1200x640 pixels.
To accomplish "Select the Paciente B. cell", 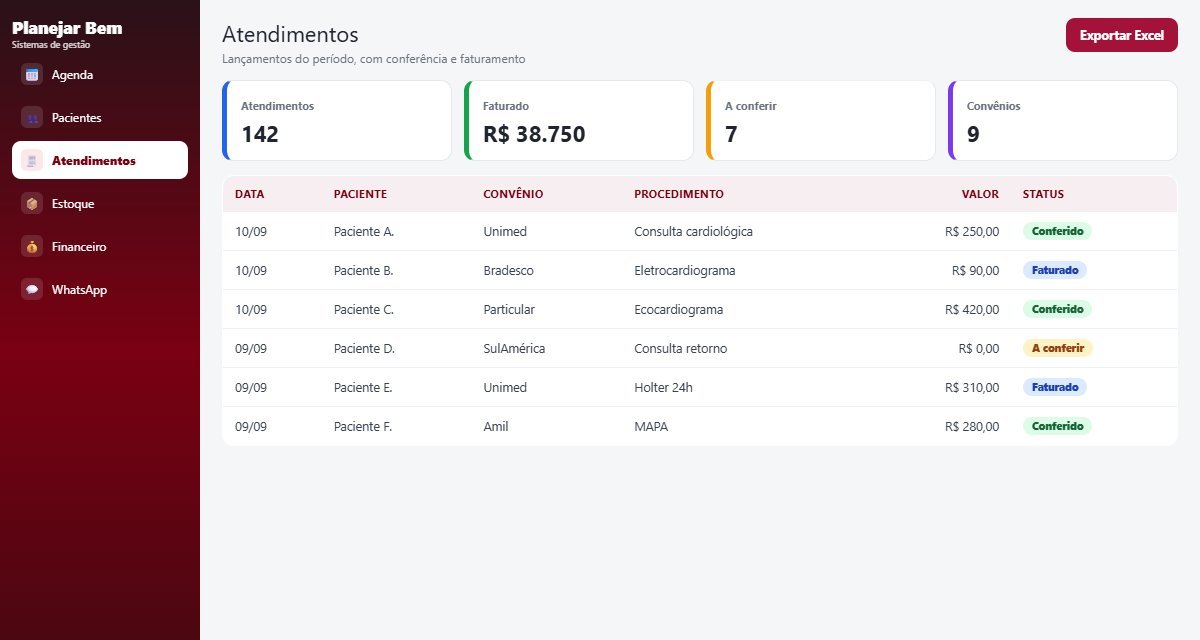I will 364,270.
